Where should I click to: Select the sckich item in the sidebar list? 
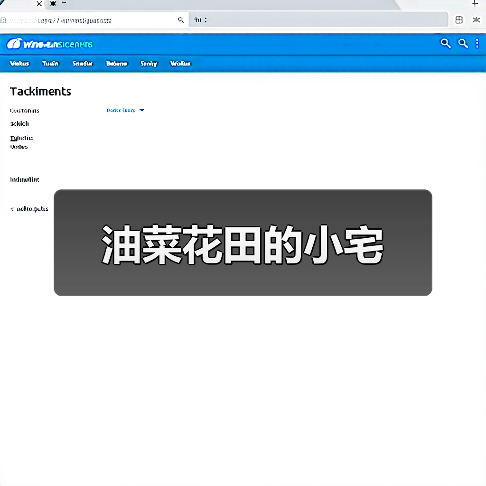[x=20, y=124]
